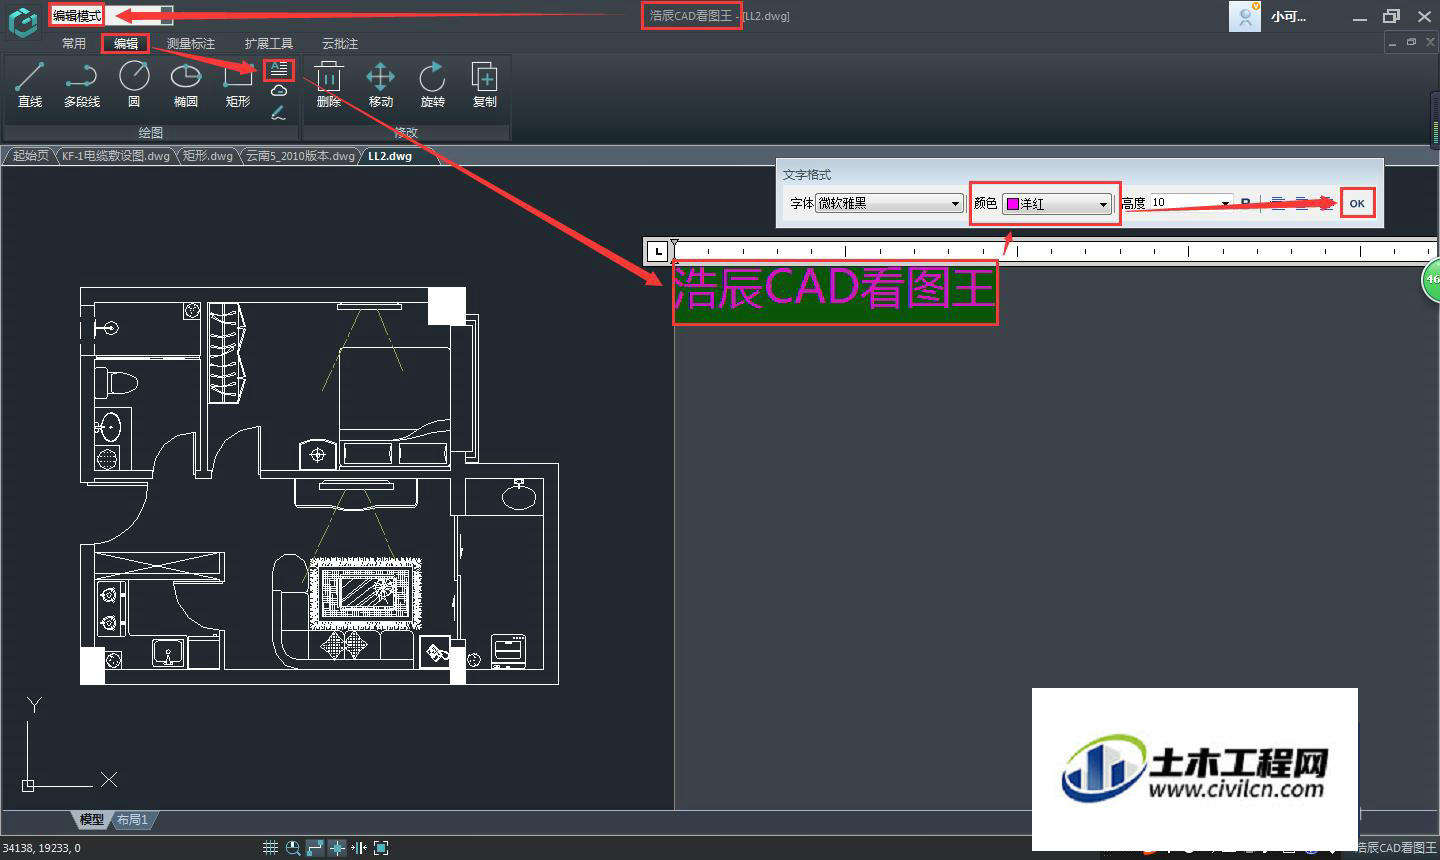Viewport: 1440px width, 860px height.
Task: Toggle grid display in status bar
Action: [270, 848]
